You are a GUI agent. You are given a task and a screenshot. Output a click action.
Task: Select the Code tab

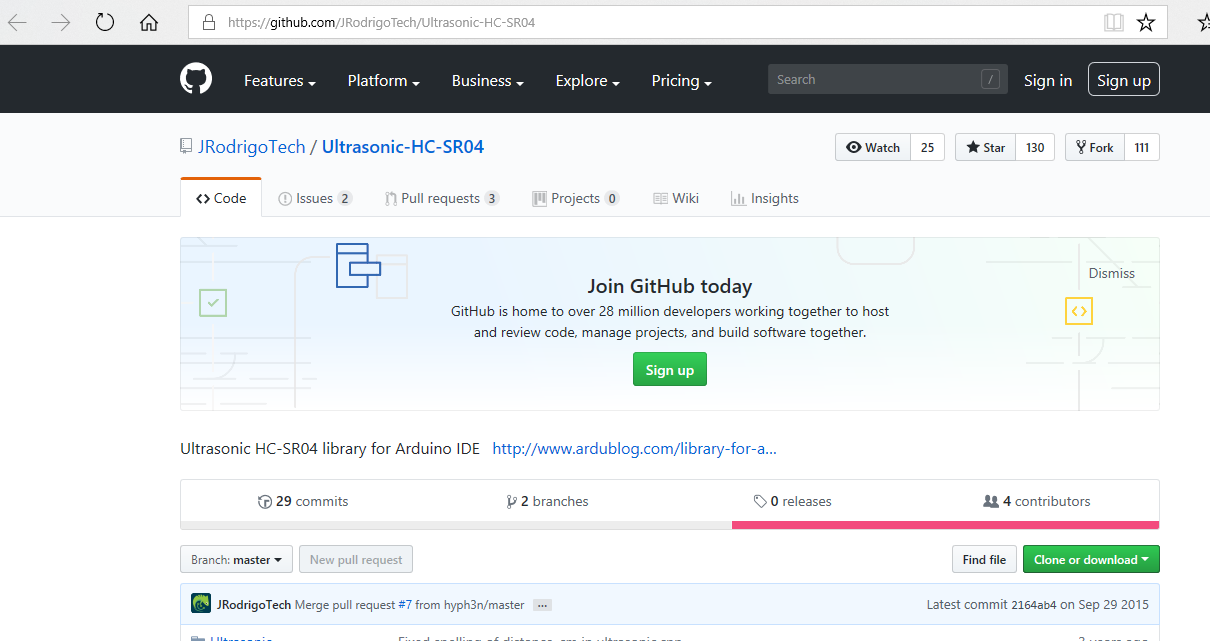click(x=221, y=198)
